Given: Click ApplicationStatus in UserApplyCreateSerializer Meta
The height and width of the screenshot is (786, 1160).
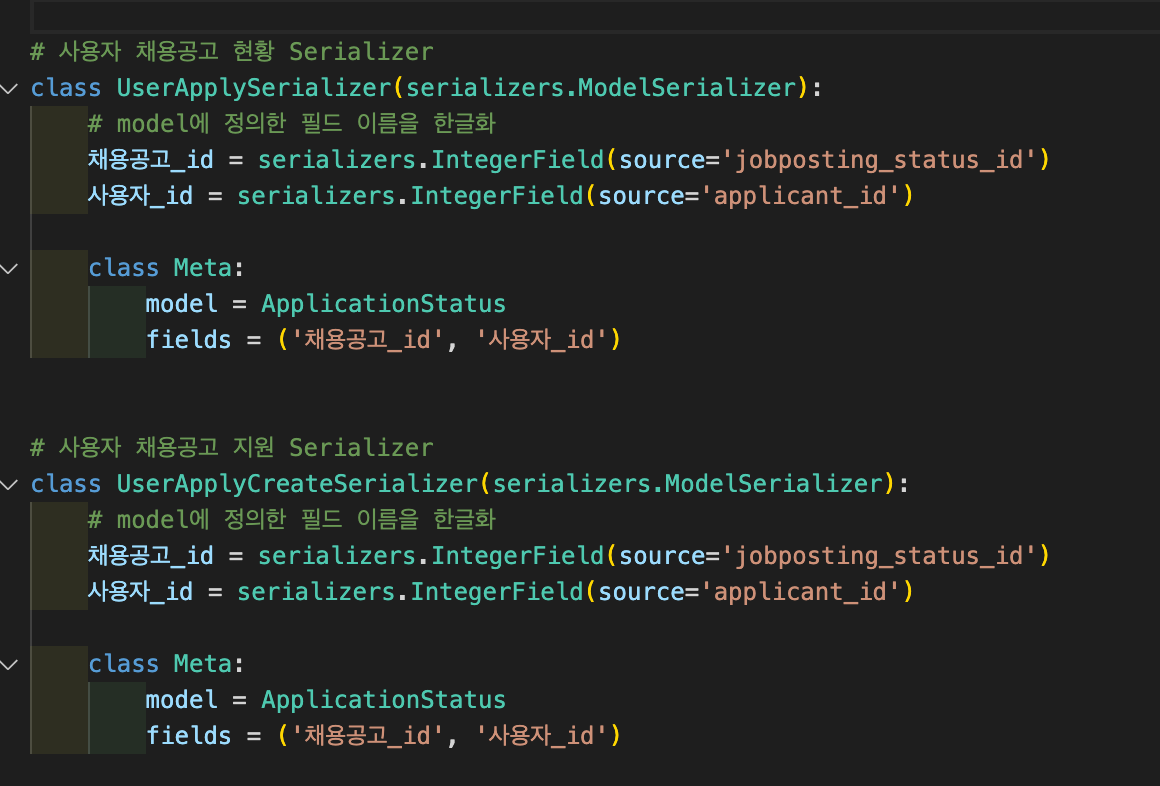Looking at the screenshot, I should tap(383, 700).
